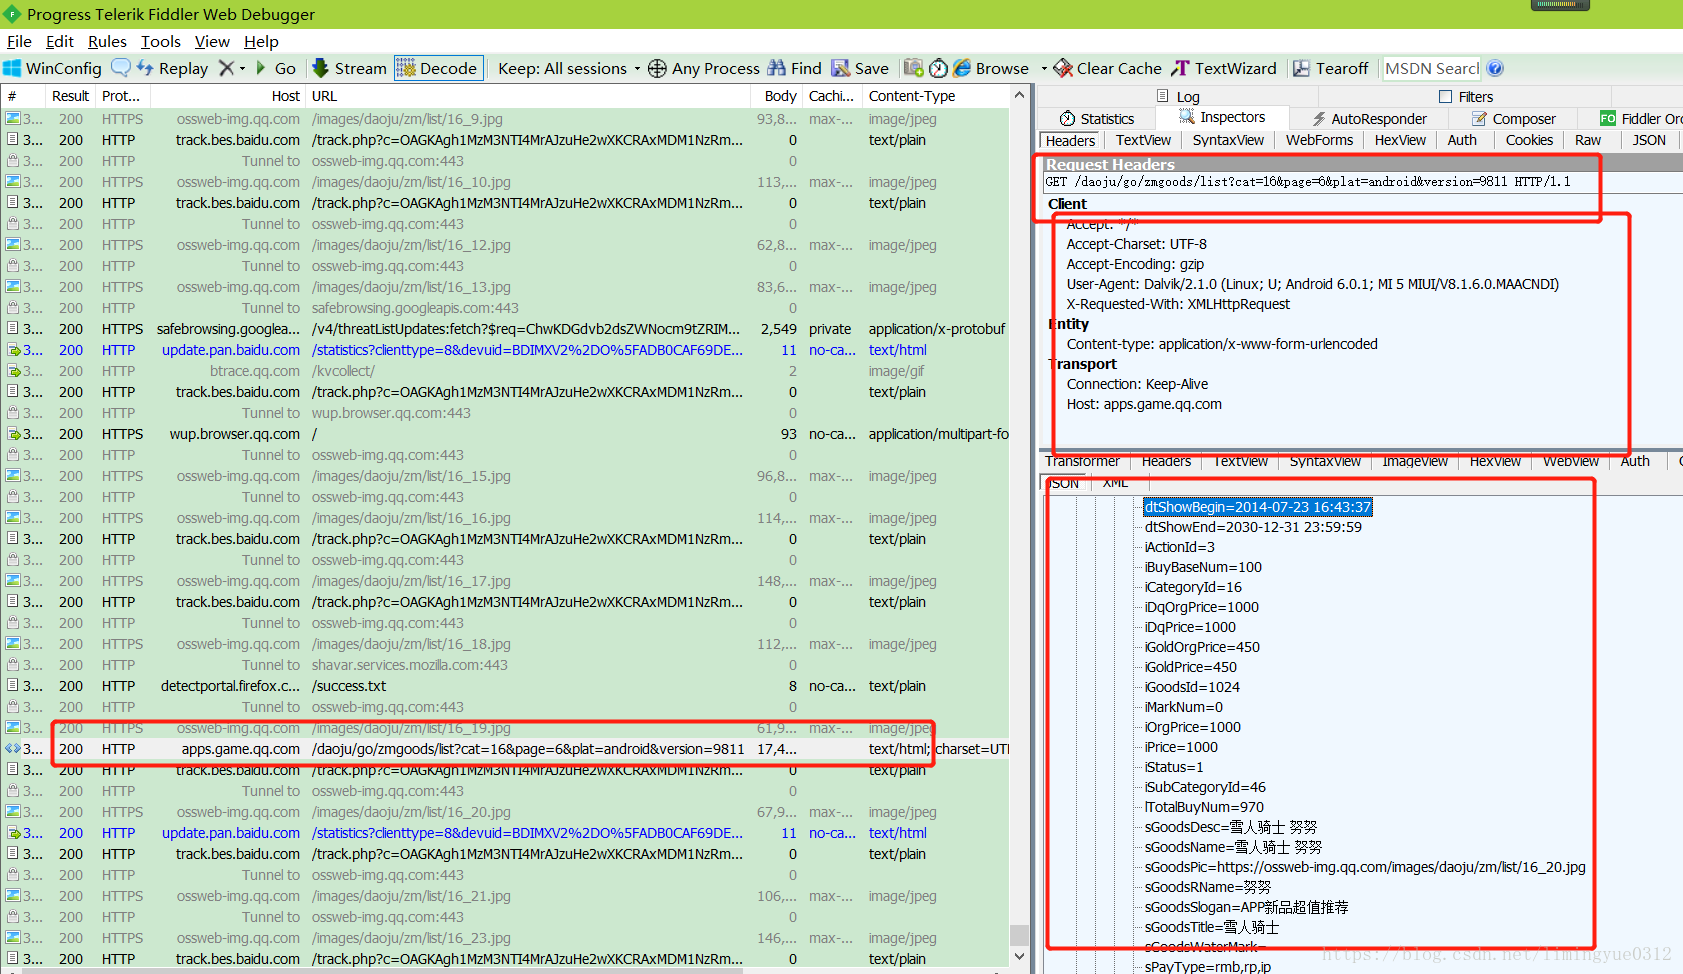
Task: Toggle the Decode button
Action: pyautogui.click(x=438, y=68)
